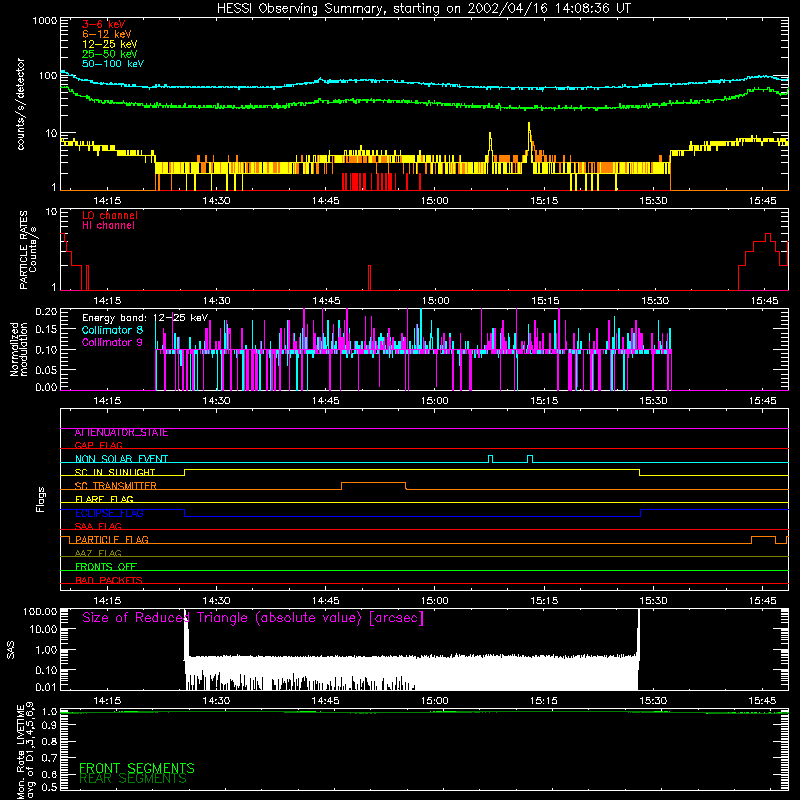Click the 1000 value on counts axis
The width and height of the screenshot is (800, 800).
(45, 21)
